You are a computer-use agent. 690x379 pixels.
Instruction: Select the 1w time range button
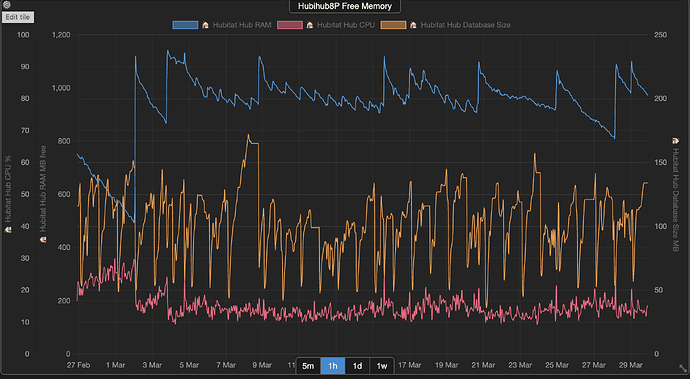[x=382, y=366]
